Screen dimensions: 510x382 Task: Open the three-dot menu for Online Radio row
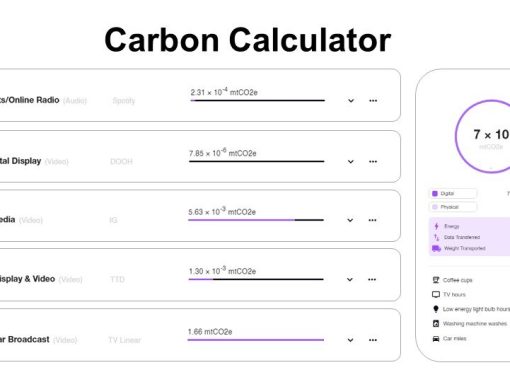coord(373,101)
